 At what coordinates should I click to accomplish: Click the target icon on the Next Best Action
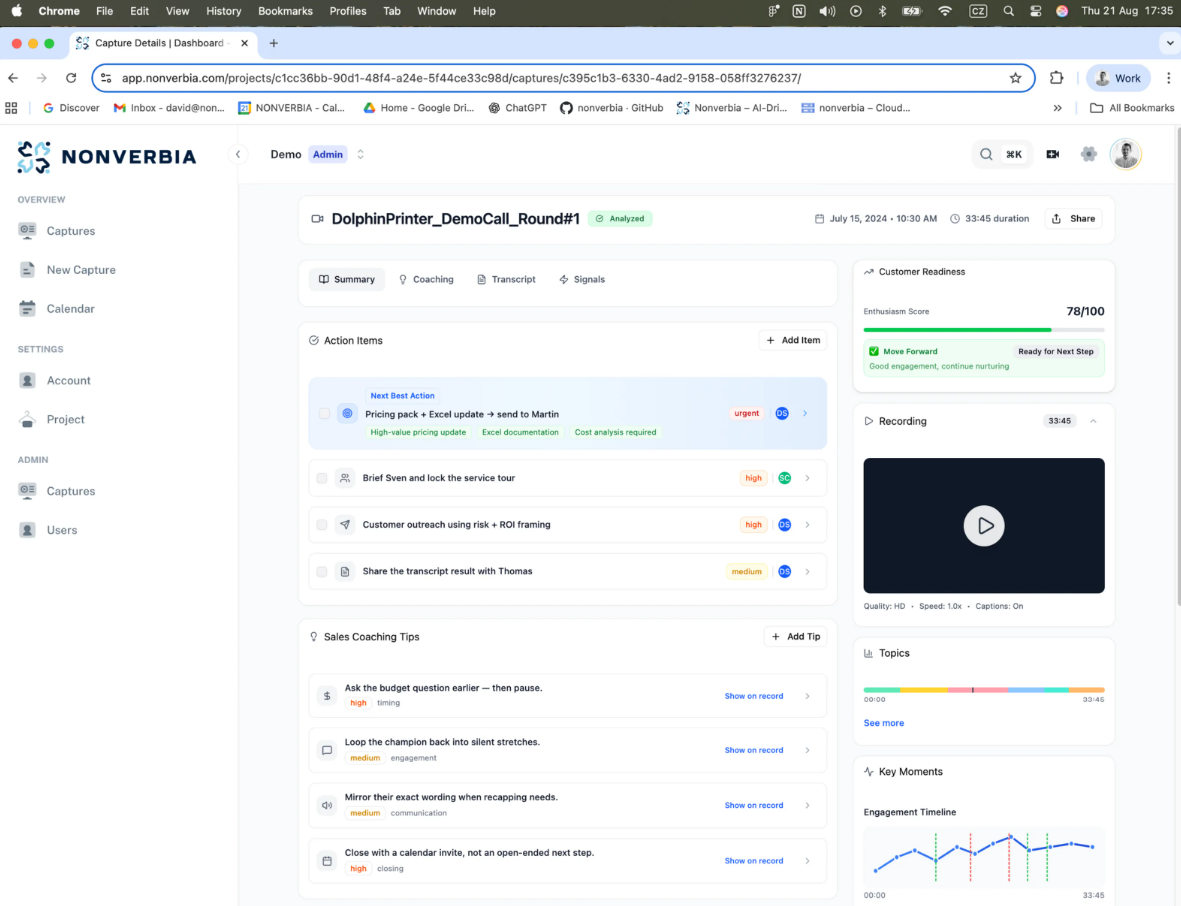pos(346,413)
